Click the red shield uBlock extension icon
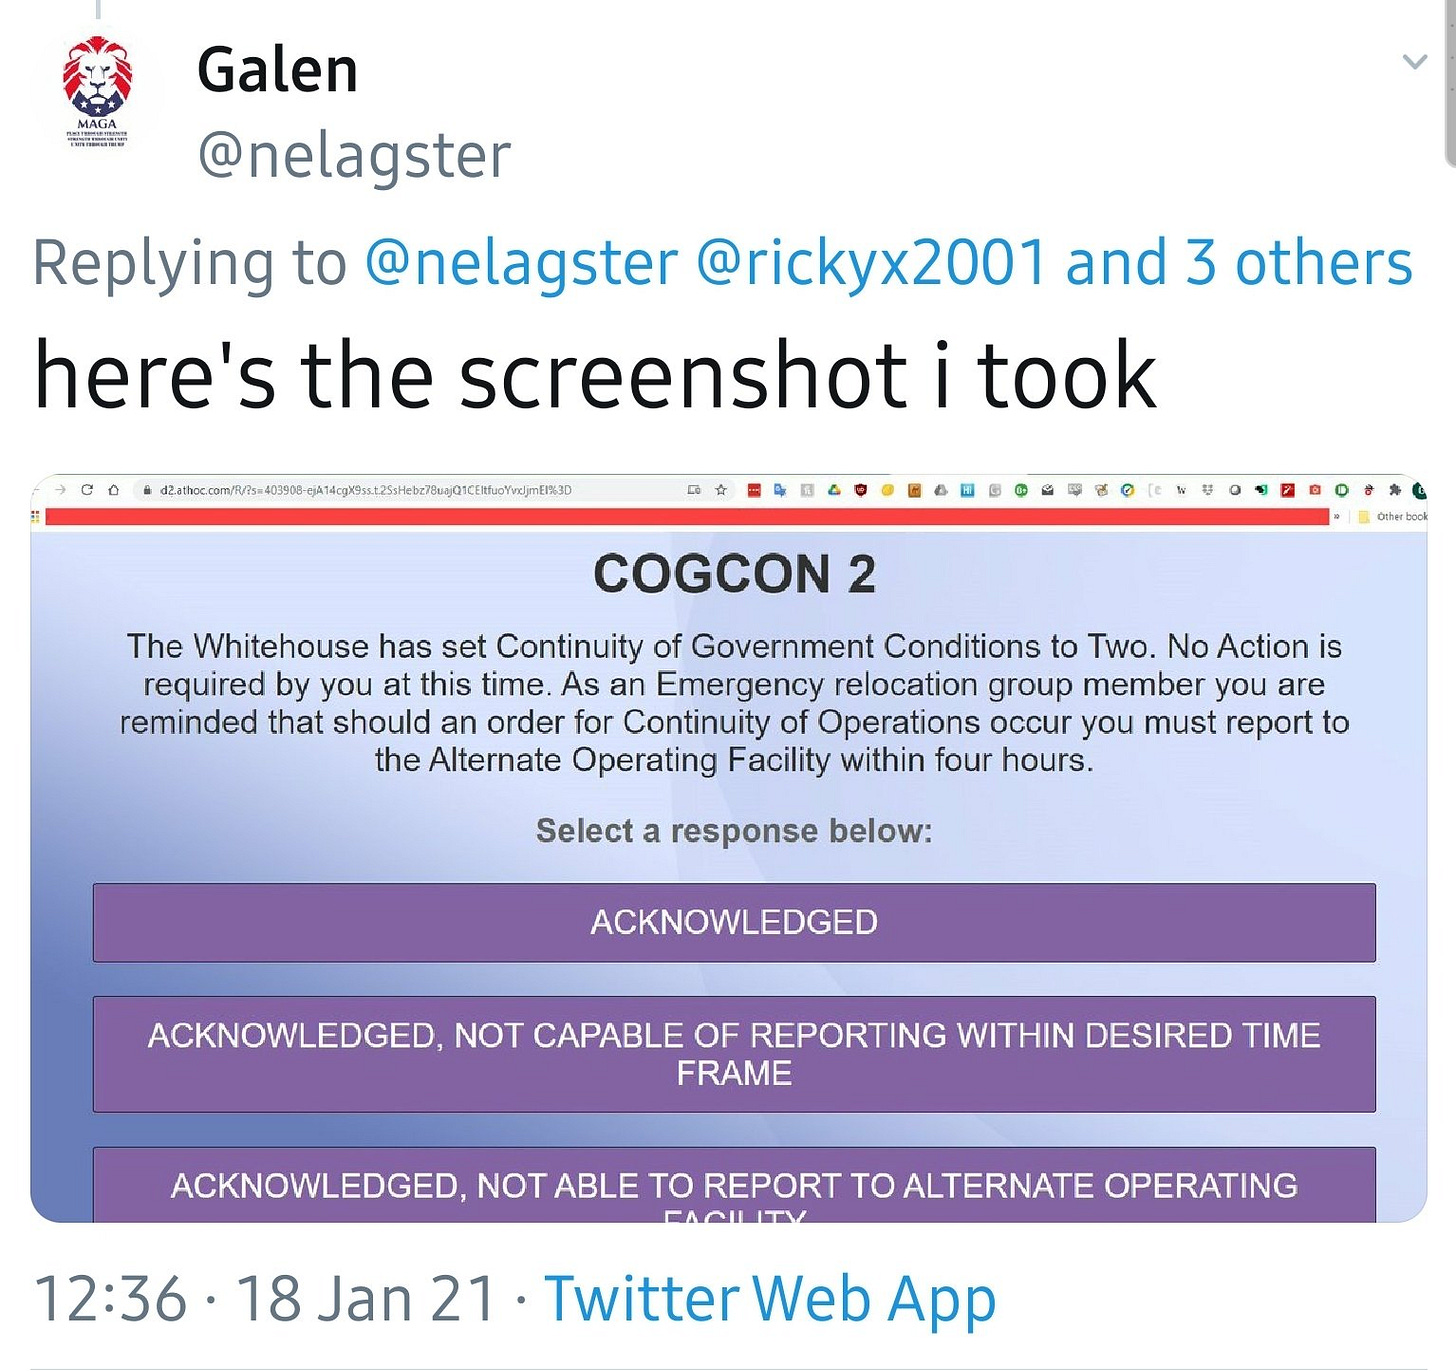Screen dimensions: 1456x1371 click(x=860, y=490)
